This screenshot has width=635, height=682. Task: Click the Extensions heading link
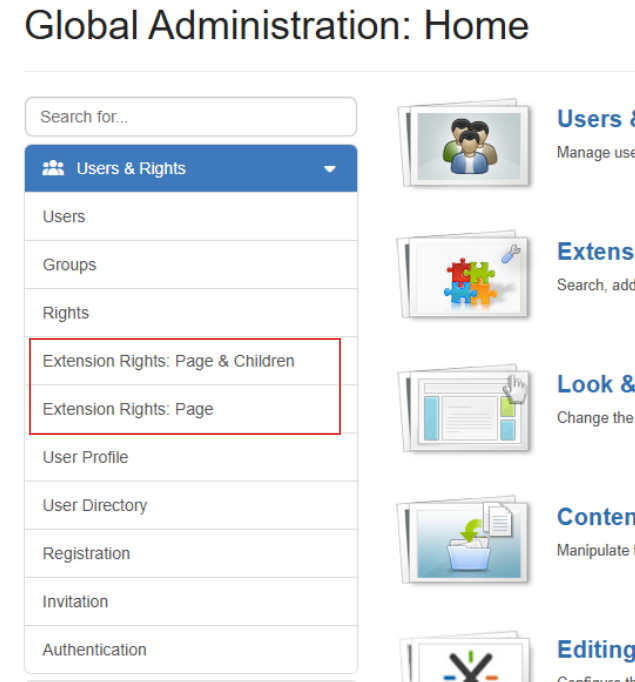click(x=595, y=251)
